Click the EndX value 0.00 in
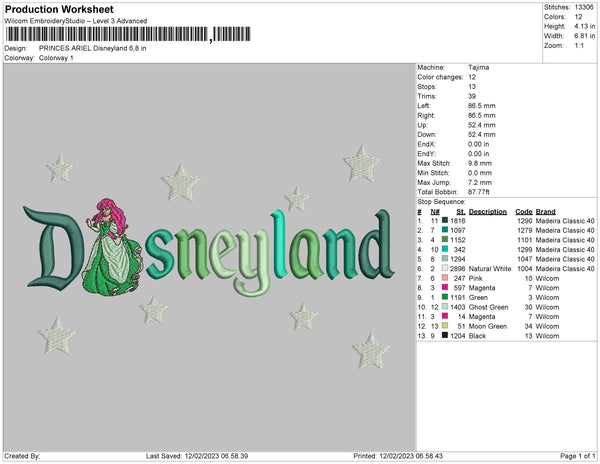Image resolution: width=600 pixels, height=464 pixels. tap(478, 144)
